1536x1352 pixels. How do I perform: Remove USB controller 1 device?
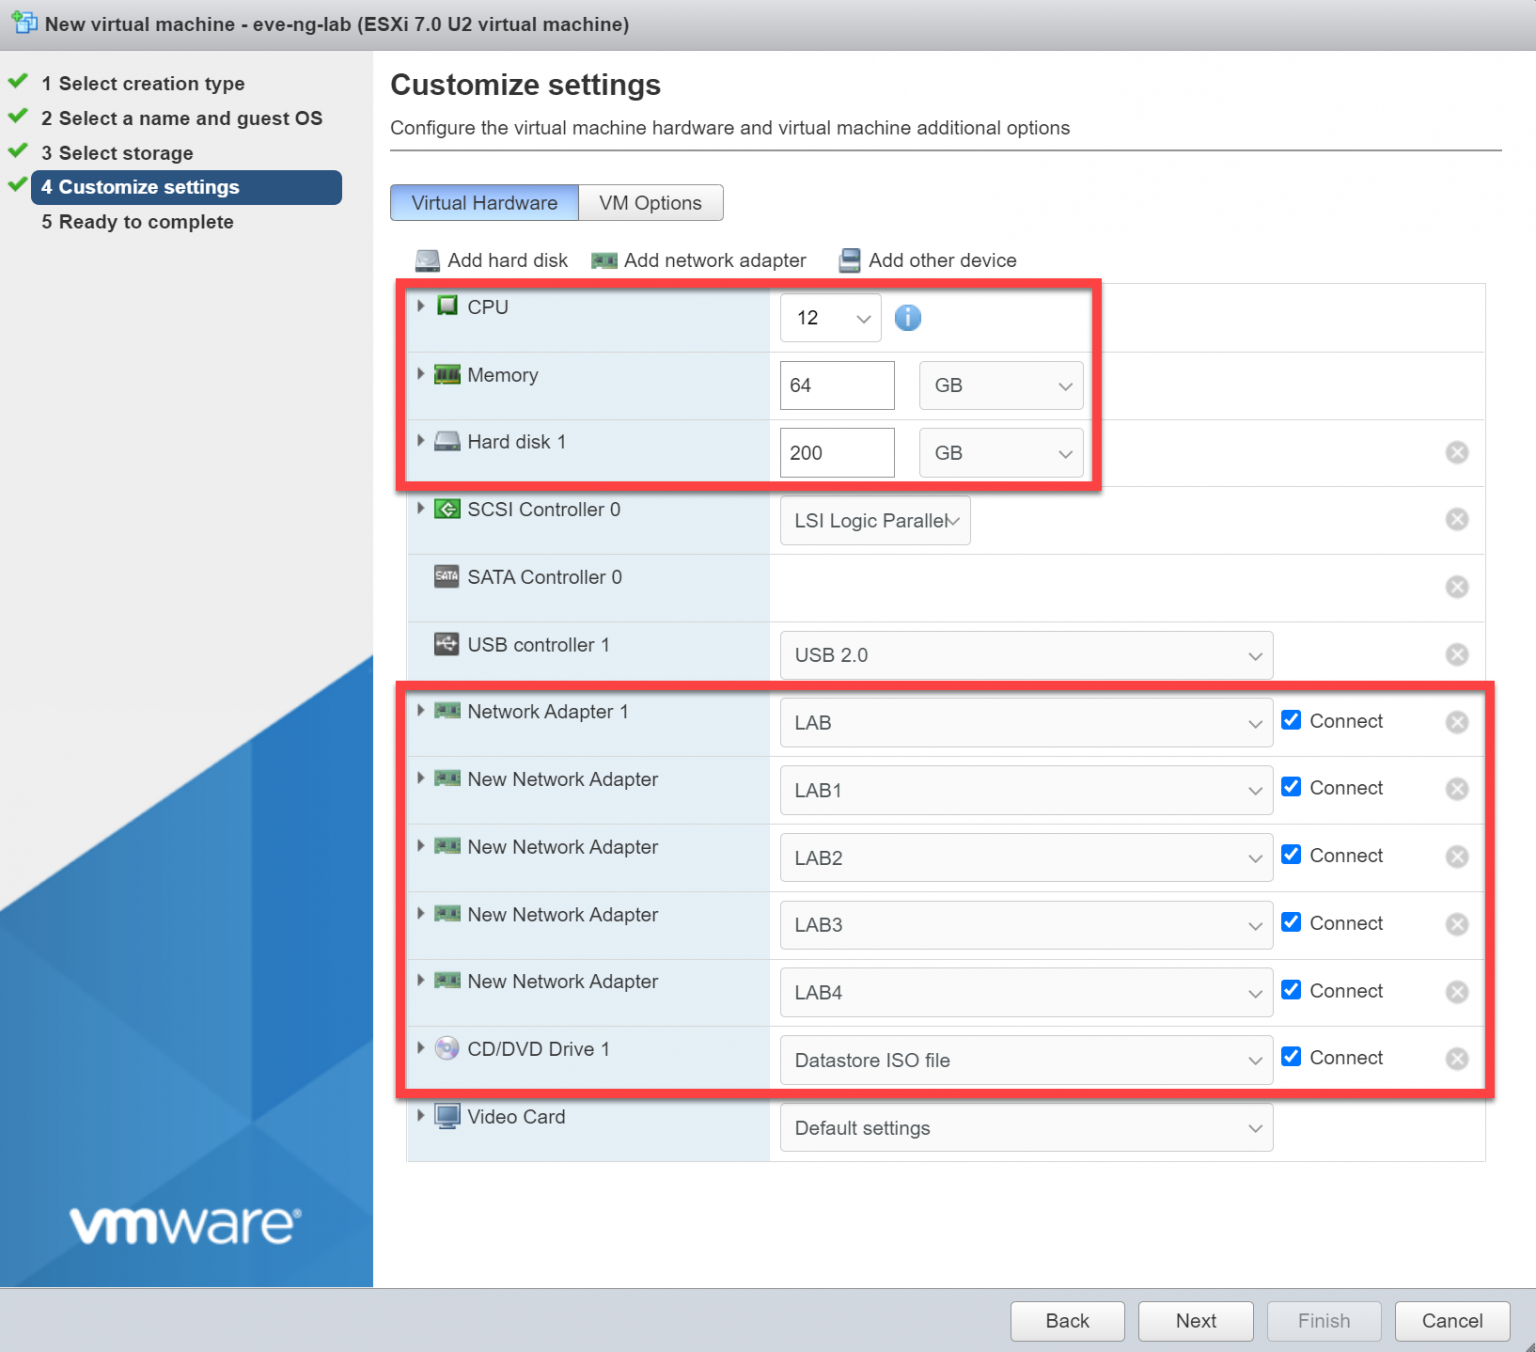(x=1457, y=654)
